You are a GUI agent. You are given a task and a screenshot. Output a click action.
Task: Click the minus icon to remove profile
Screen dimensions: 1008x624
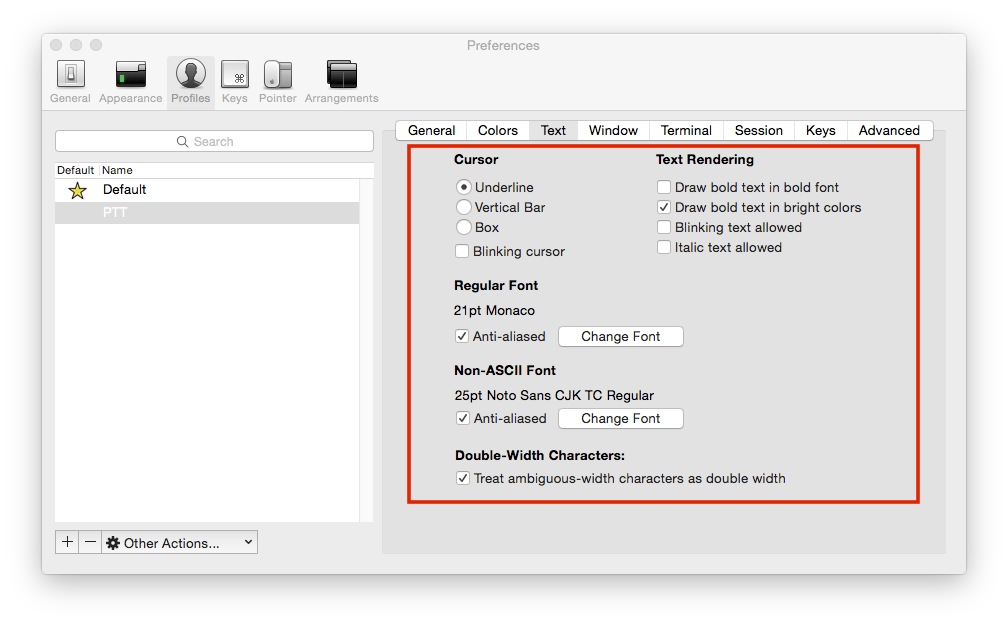(x=90, y=542)
